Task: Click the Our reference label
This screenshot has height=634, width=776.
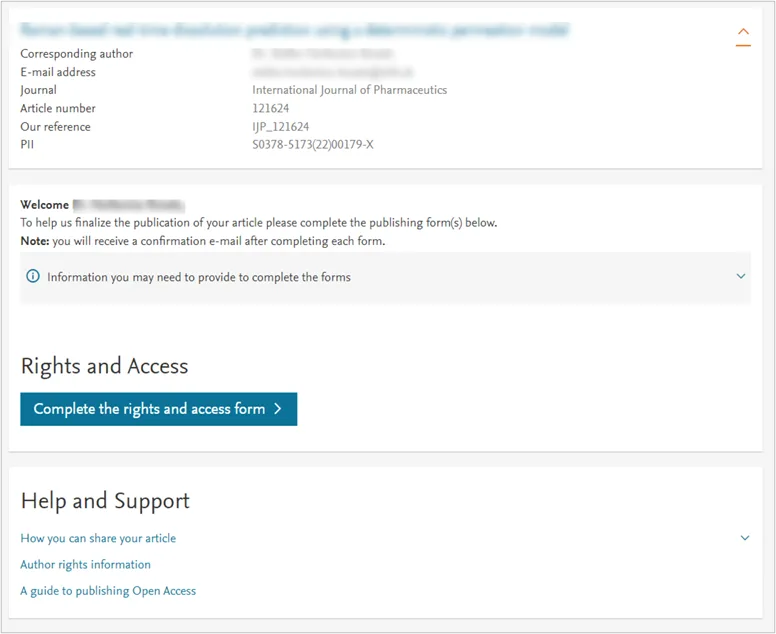Action: pyautogui.click(x=55, y=127)
